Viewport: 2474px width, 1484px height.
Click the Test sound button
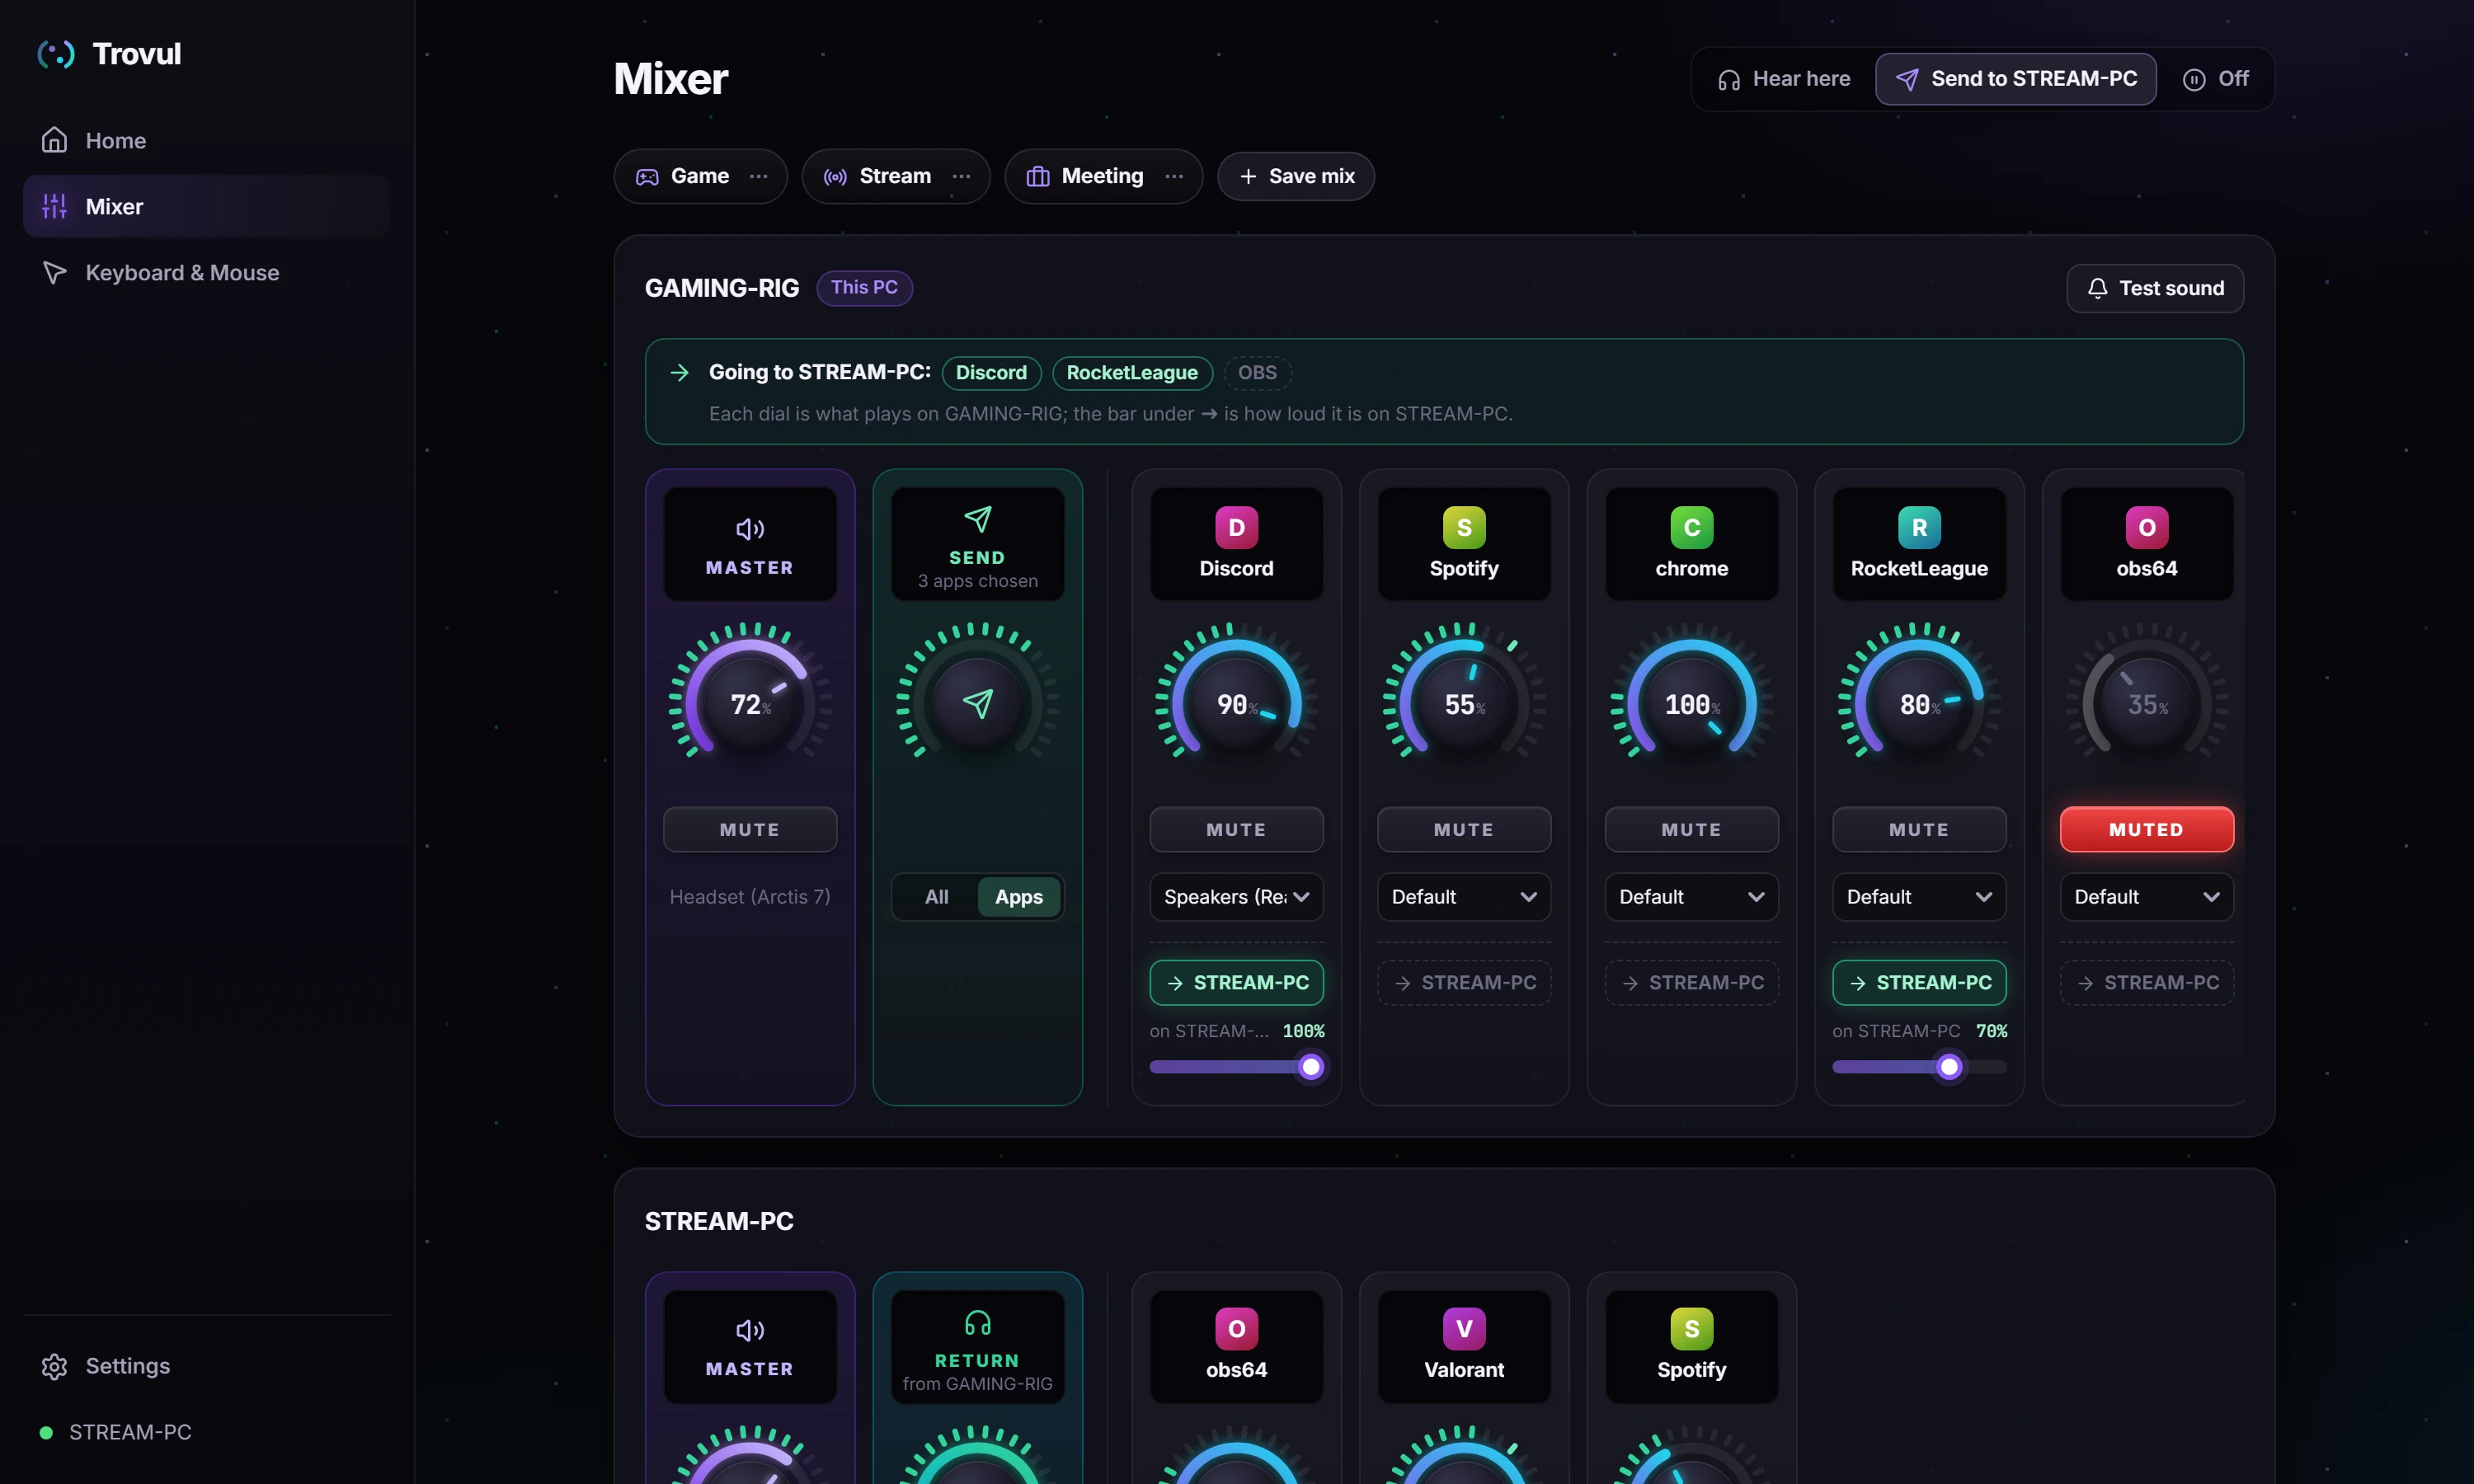2155,288
